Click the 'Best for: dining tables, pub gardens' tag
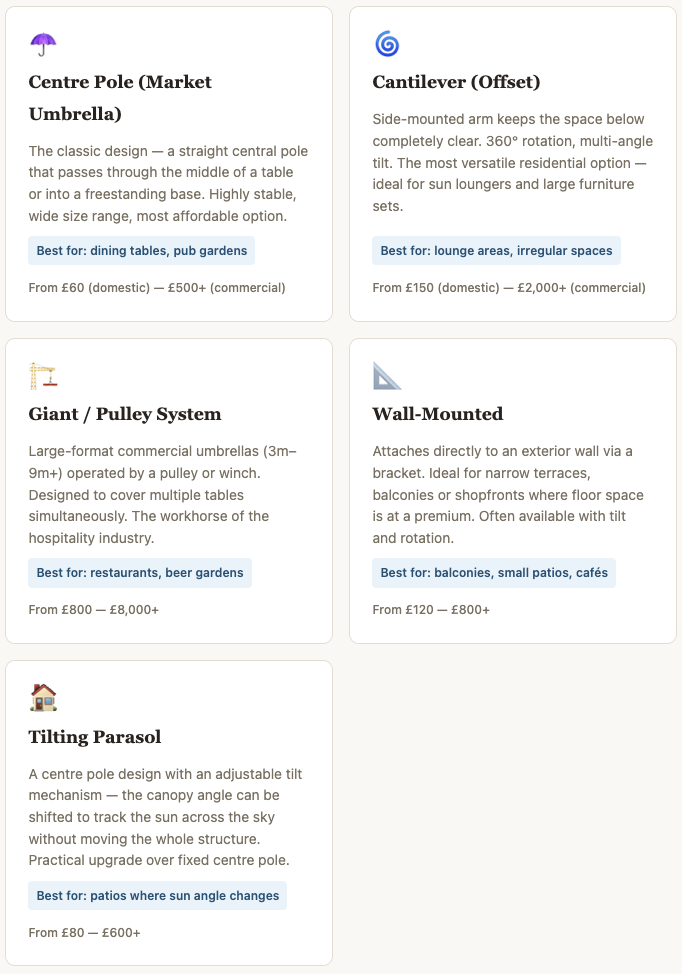This screenshot has width=682, height=974. coord(142,251)
